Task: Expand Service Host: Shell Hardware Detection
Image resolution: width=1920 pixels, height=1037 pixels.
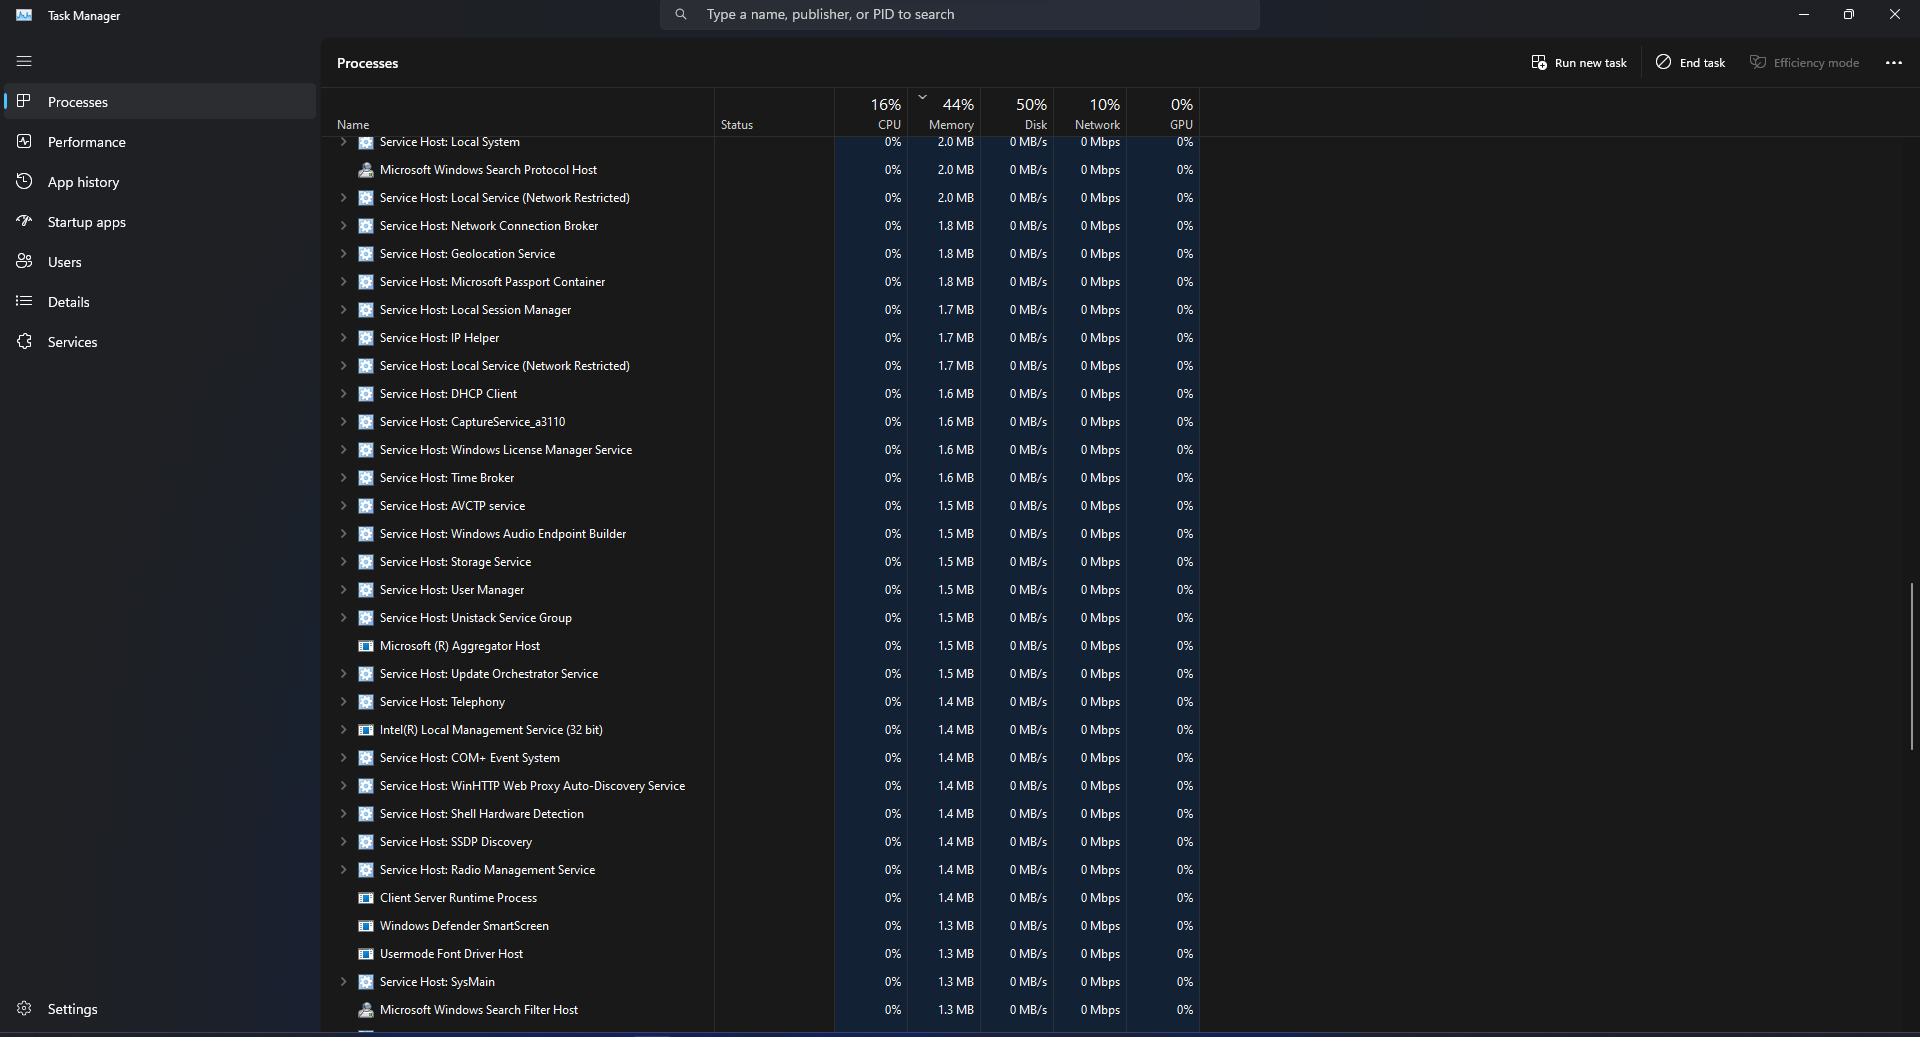Action: 343,814
